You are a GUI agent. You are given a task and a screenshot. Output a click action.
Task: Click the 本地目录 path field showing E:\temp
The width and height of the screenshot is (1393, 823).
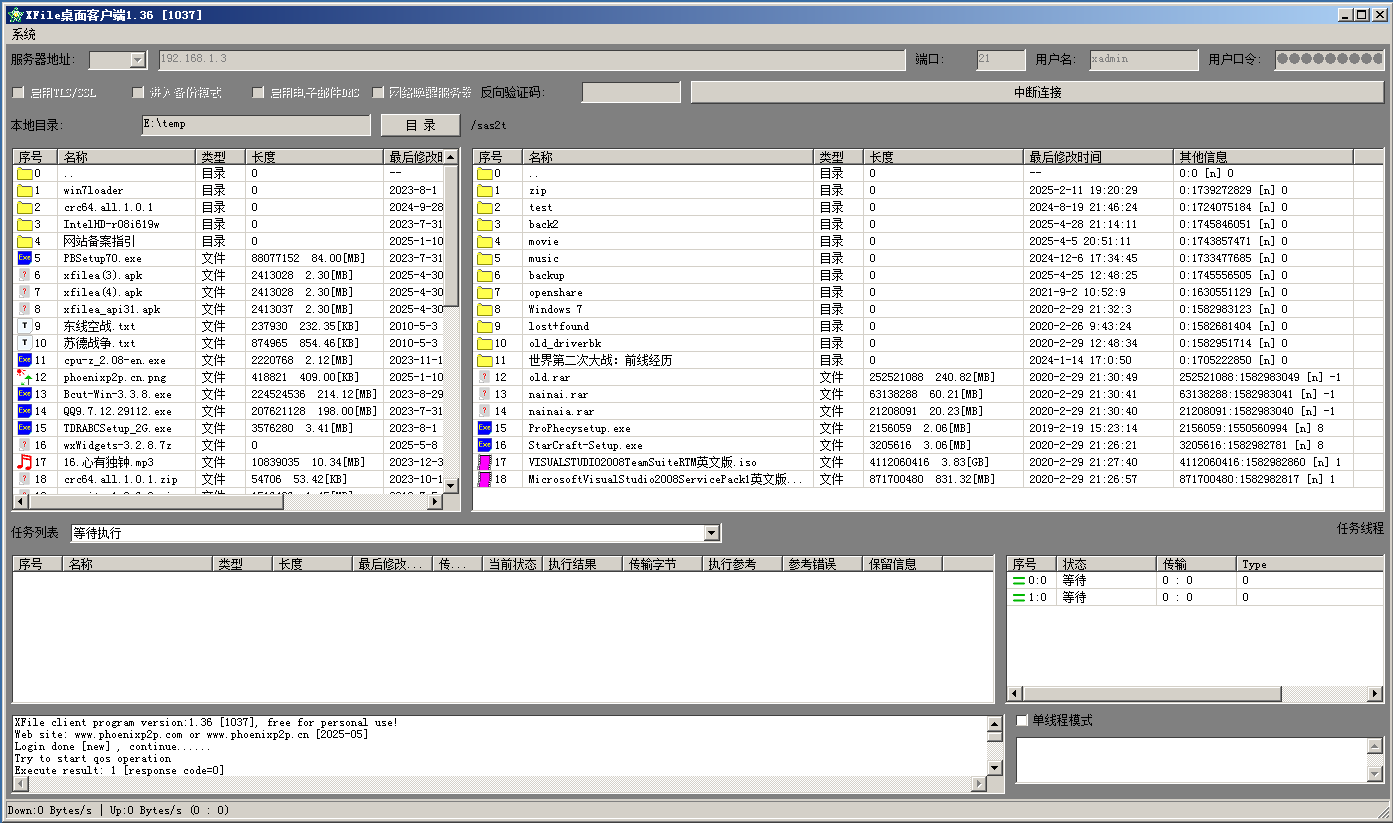point(255,125)
